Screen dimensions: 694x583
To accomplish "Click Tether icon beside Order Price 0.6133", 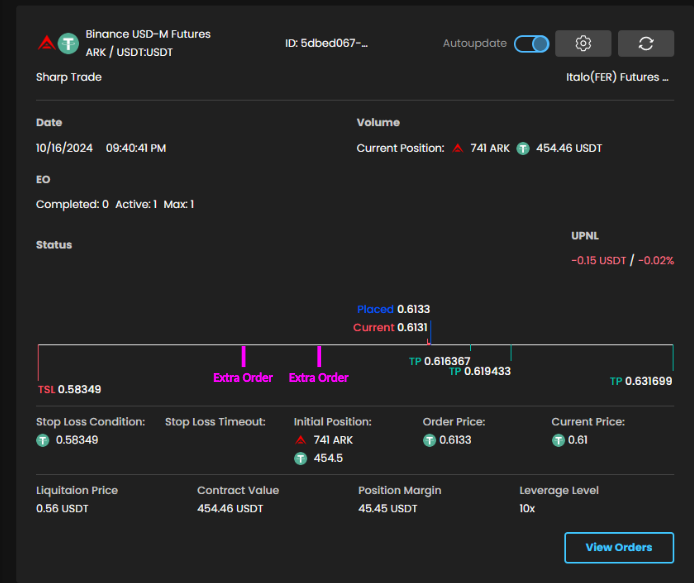I will pos(429,440).
